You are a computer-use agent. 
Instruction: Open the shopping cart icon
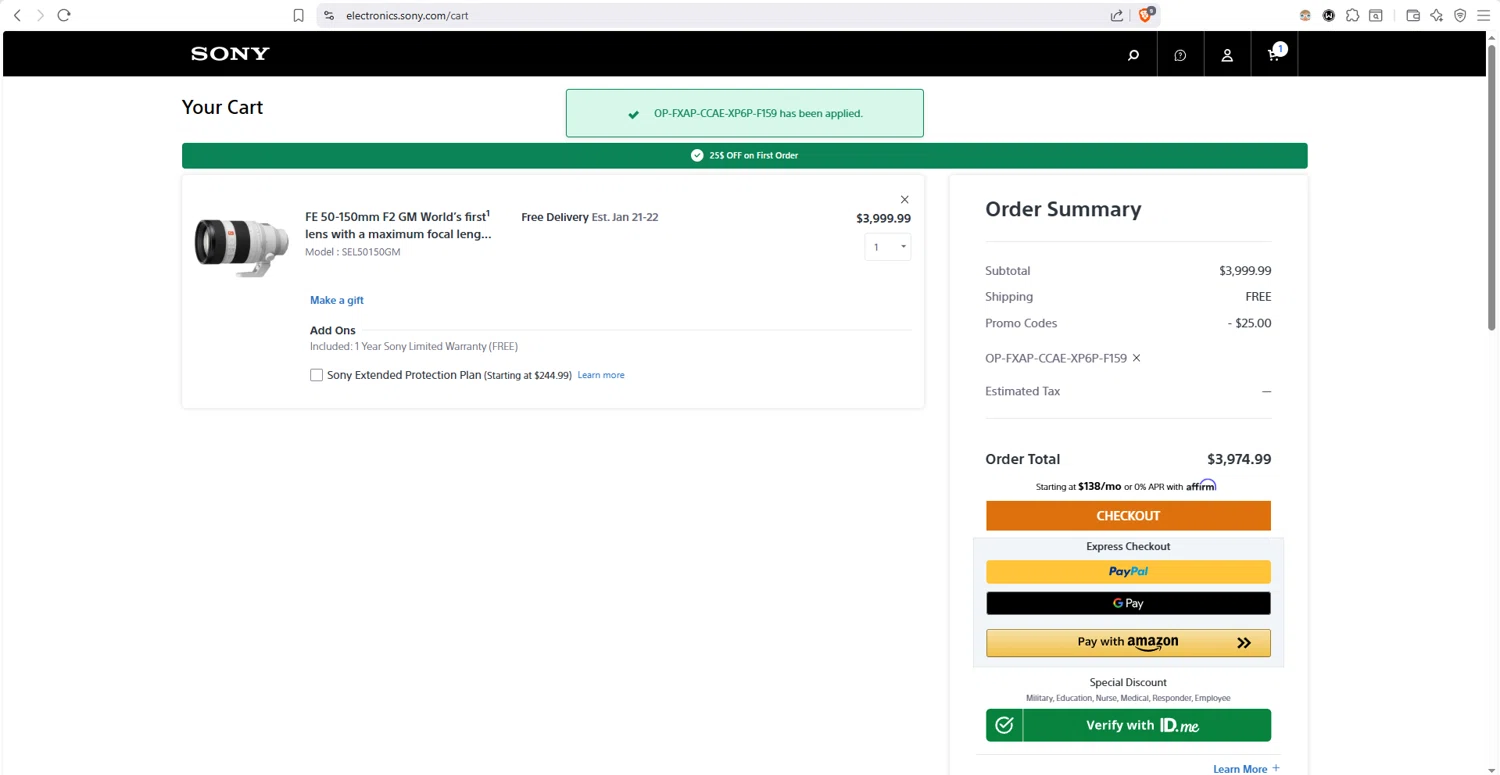coord(1274,54)
